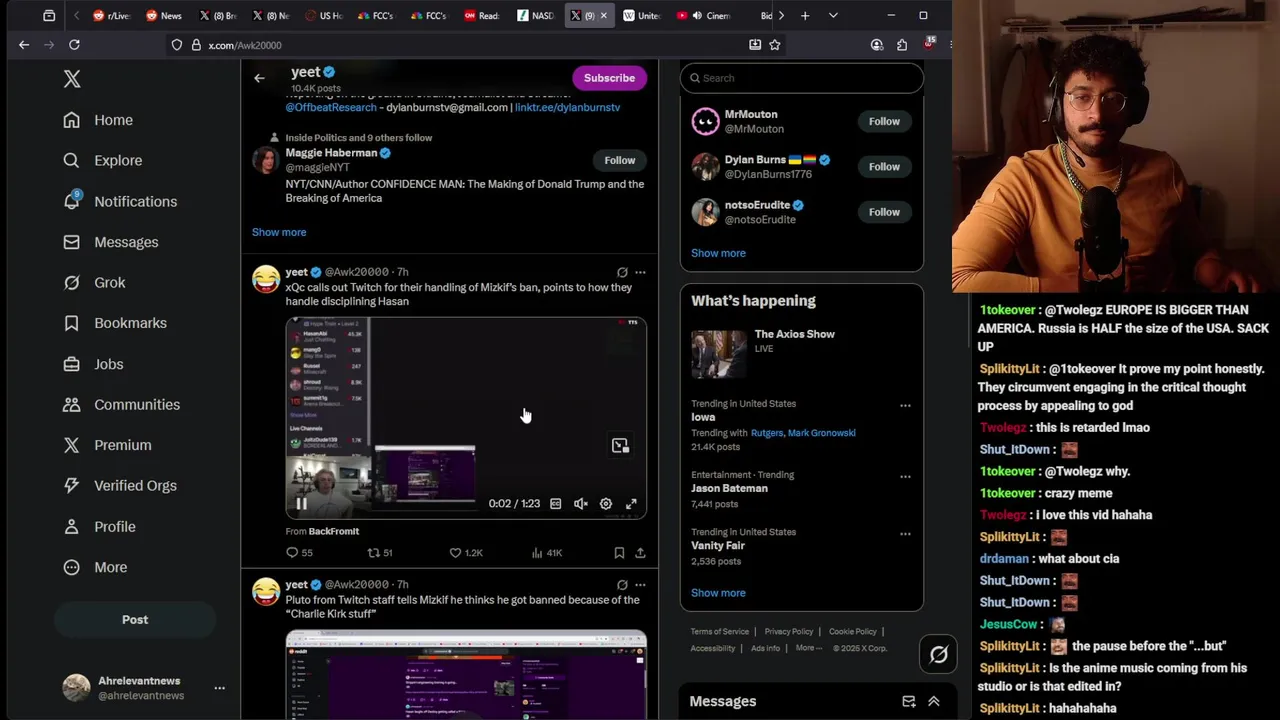1280x720 pixels.
Task: Open Terms of Service footer link
Action: coord(719,632)
